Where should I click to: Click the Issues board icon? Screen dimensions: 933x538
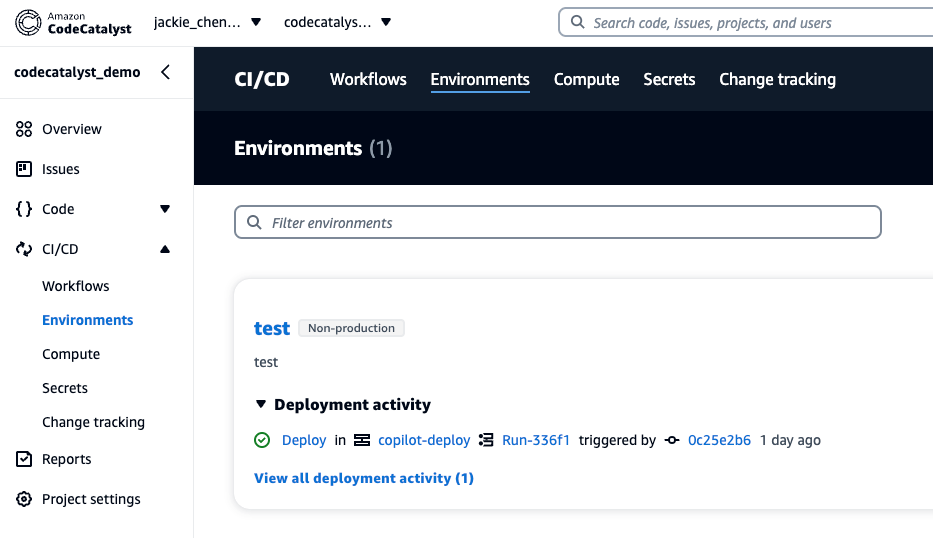pyautogui.click(x=24, y=169)
